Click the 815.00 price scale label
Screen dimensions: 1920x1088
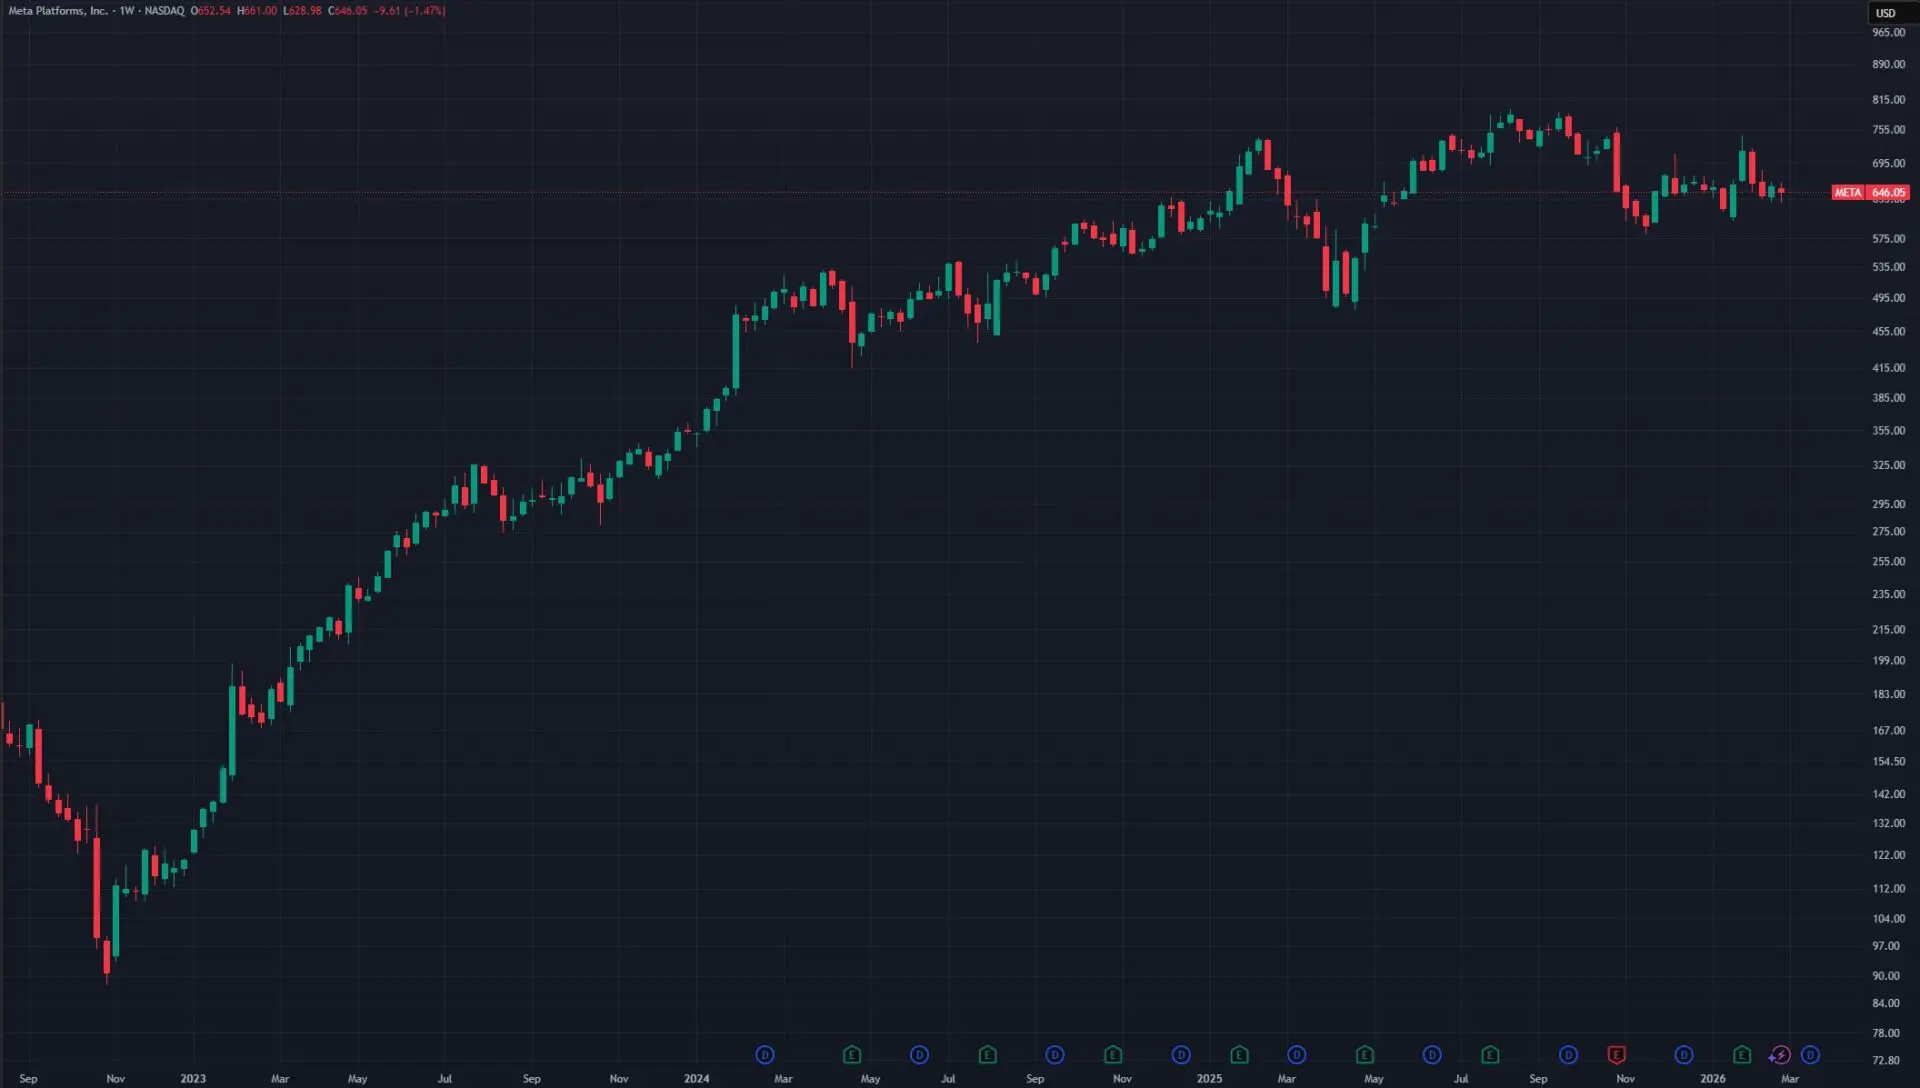(x=1888, y=100)
